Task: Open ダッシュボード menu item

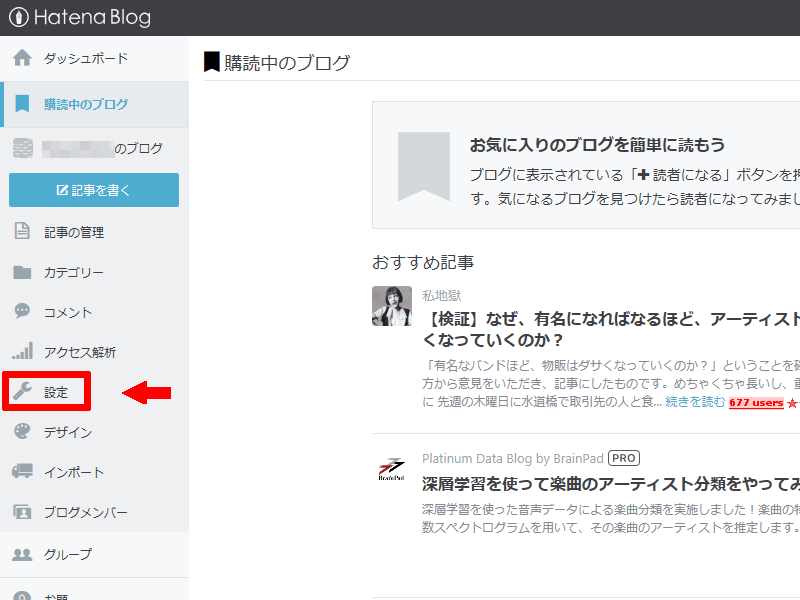Action: 86,58
